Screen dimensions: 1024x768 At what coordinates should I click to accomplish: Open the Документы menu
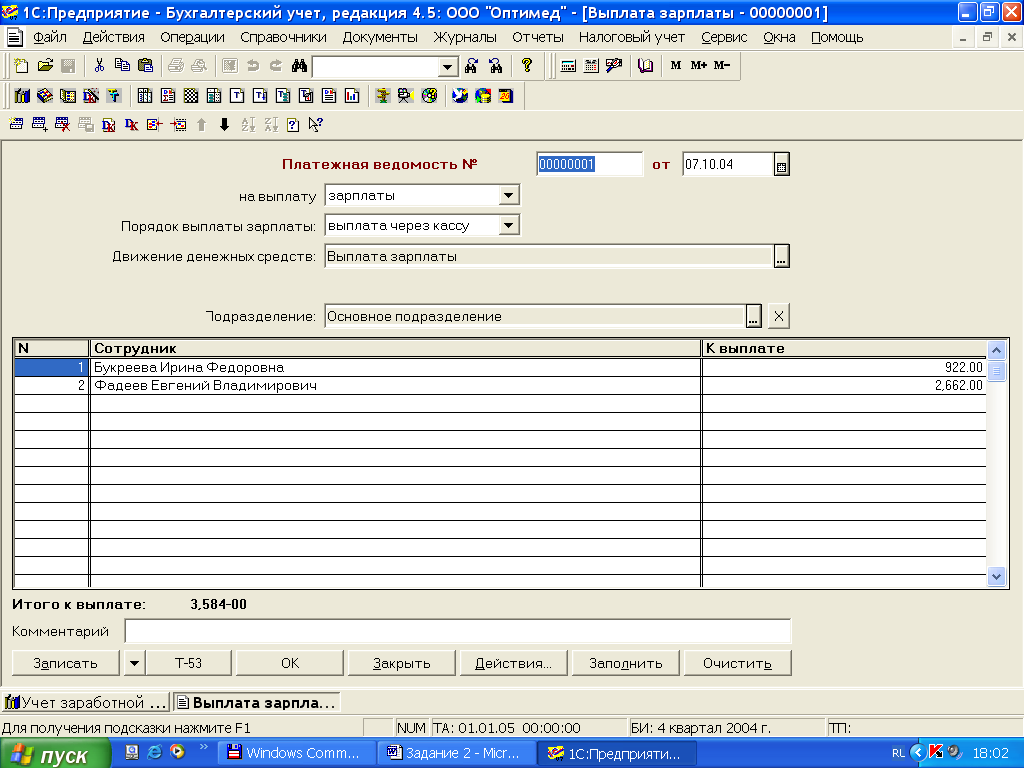(380, 37)
